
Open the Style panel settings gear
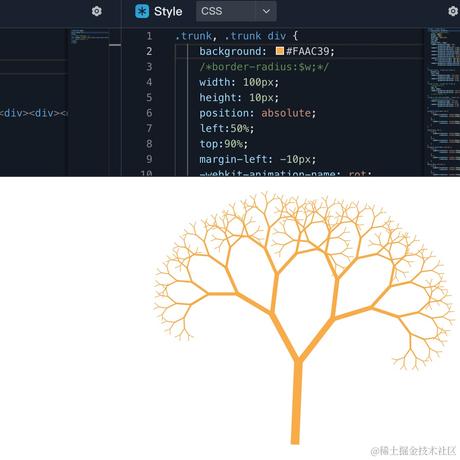(x=453, y=11)
